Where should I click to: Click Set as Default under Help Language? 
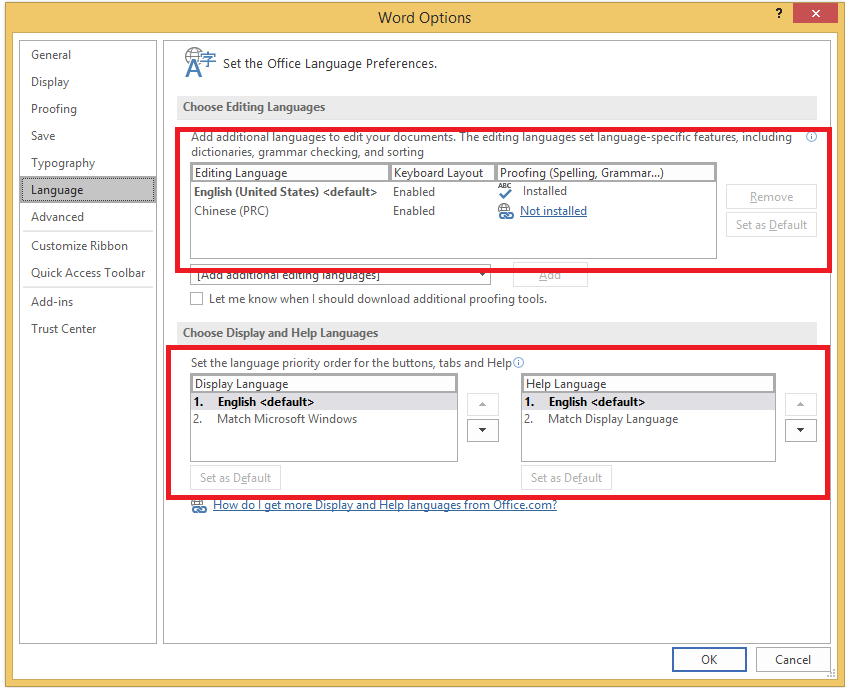(566, 478)
